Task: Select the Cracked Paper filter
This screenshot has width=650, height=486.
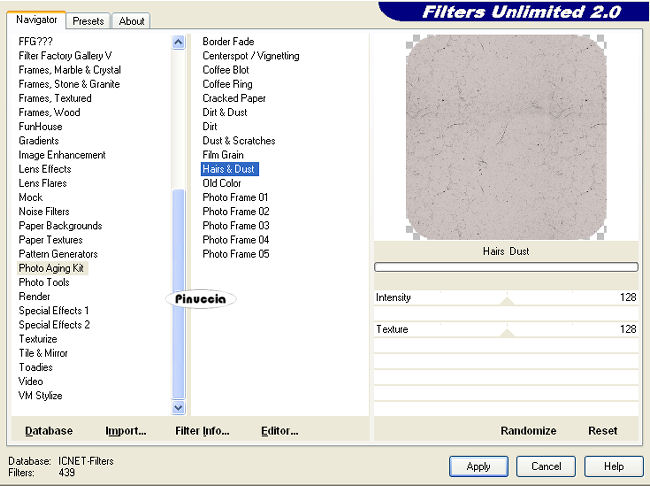Action: 234,98
